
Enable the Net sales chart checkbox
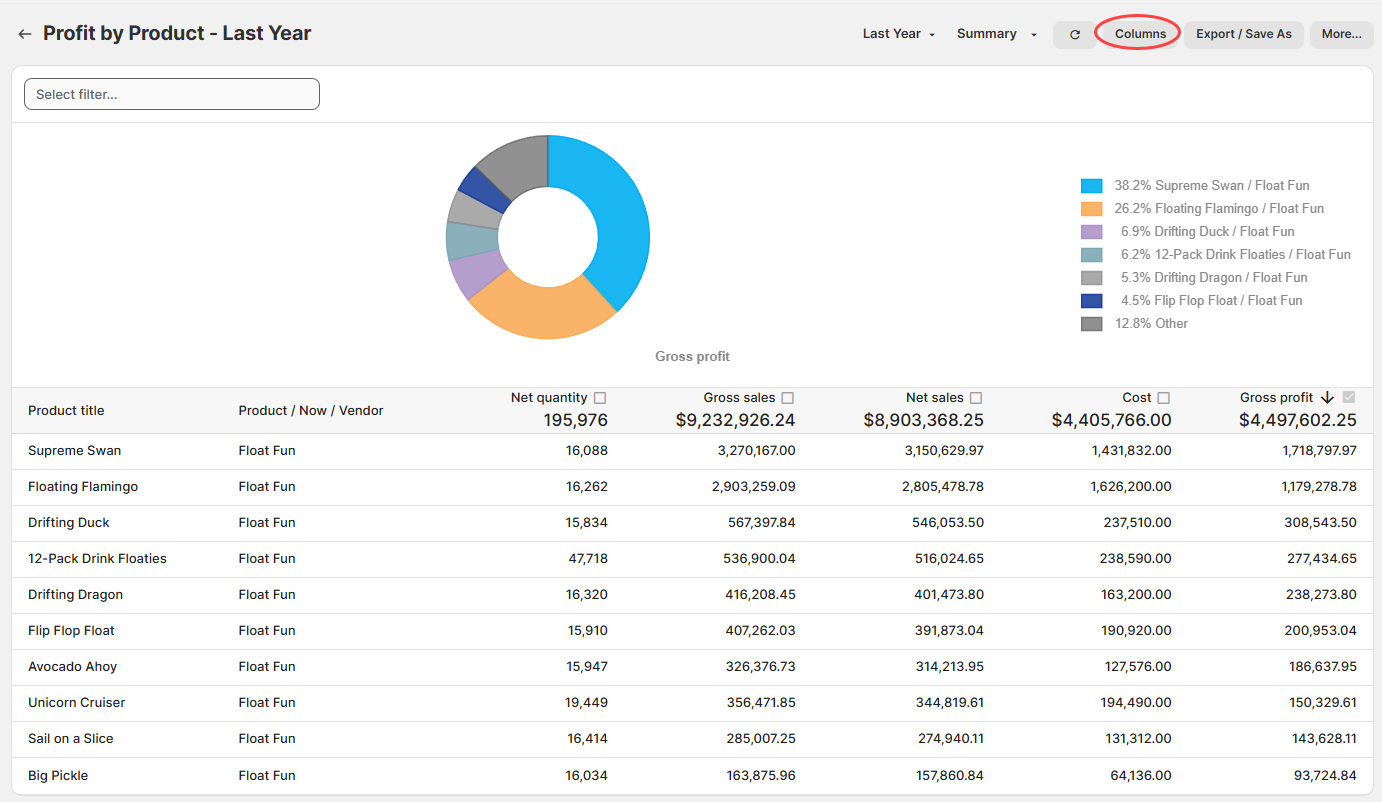coord(976,398)
